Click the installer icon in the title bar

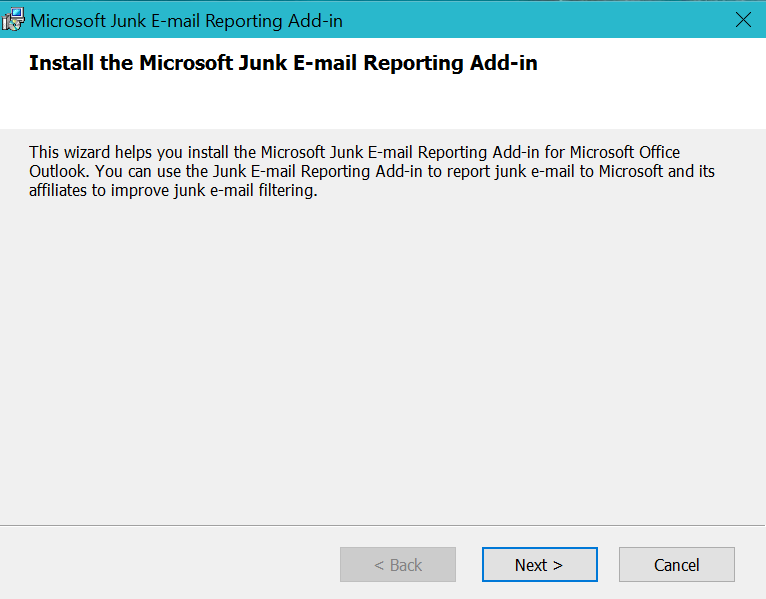[14, 20]
